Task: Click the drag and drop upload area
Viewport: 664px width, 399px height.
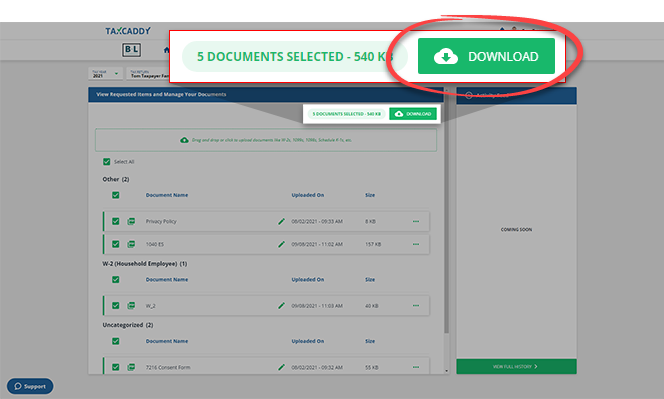Action: [x=266, y=140]
